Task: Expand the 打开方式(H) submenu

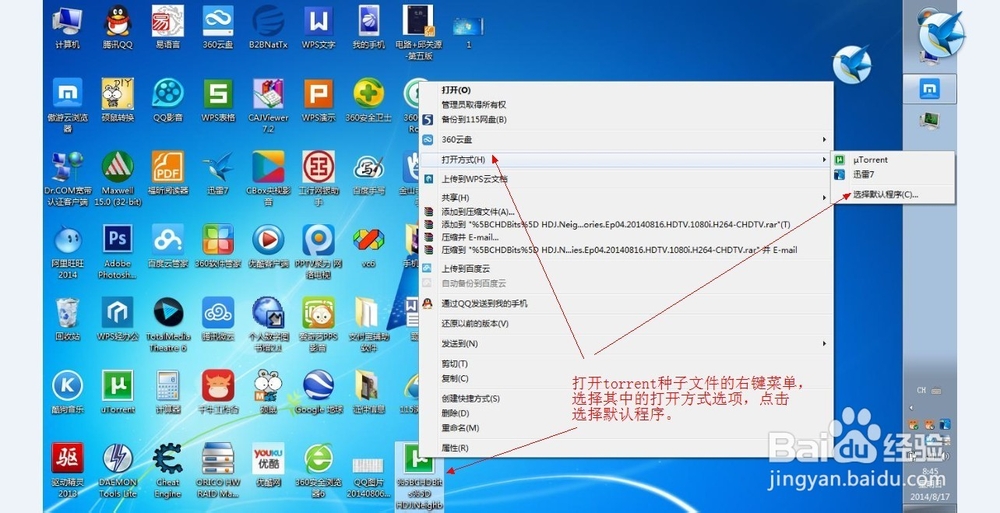Action: tap(626, 160)
